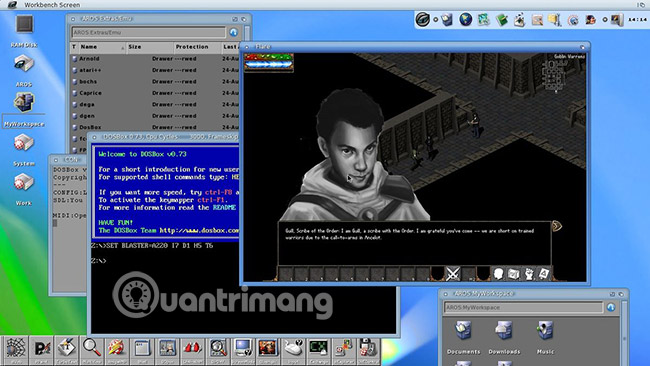Click the globe icon in top toolbar
This screenshot has width=650, height=366.
(466, 19)
